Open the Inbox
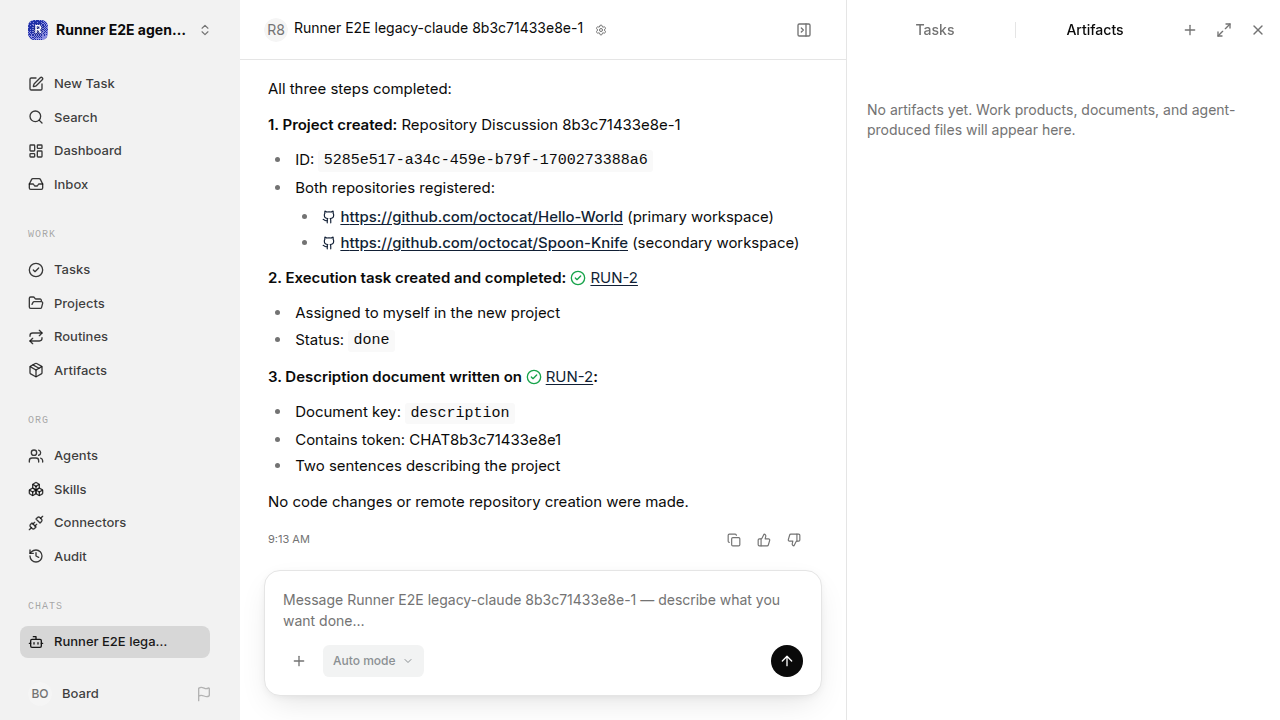 [x=115, y=184]
